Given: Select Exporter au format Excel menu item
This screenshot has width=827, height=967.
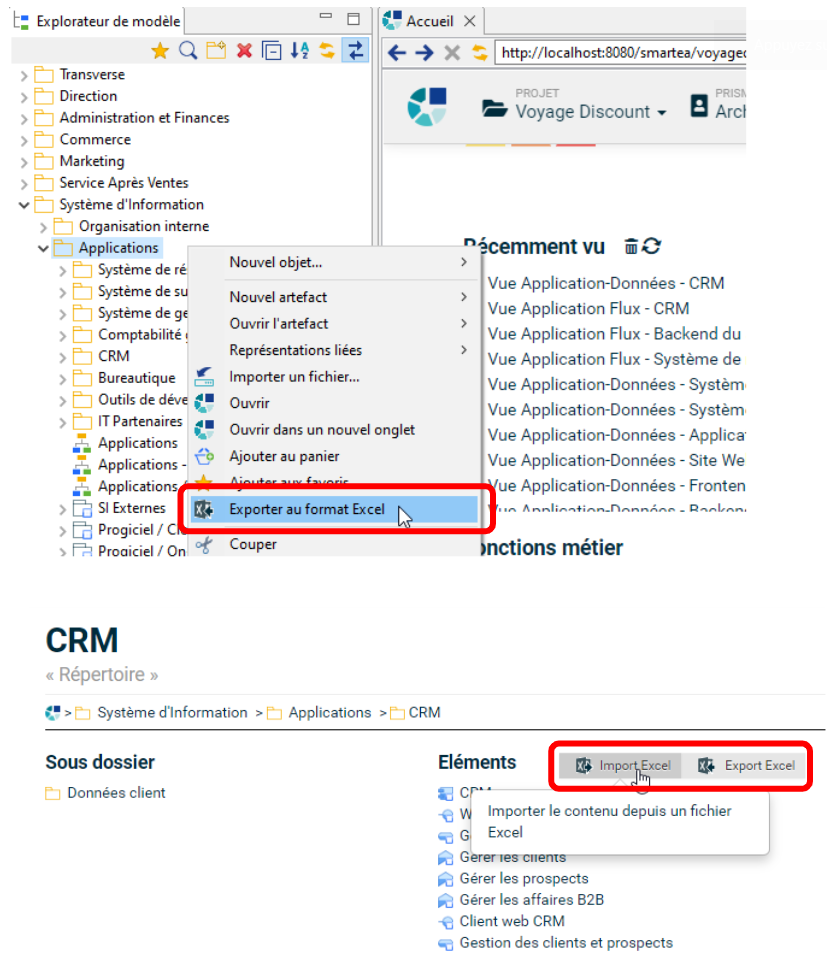Looking at the screenshot, I should click(307, 509).
